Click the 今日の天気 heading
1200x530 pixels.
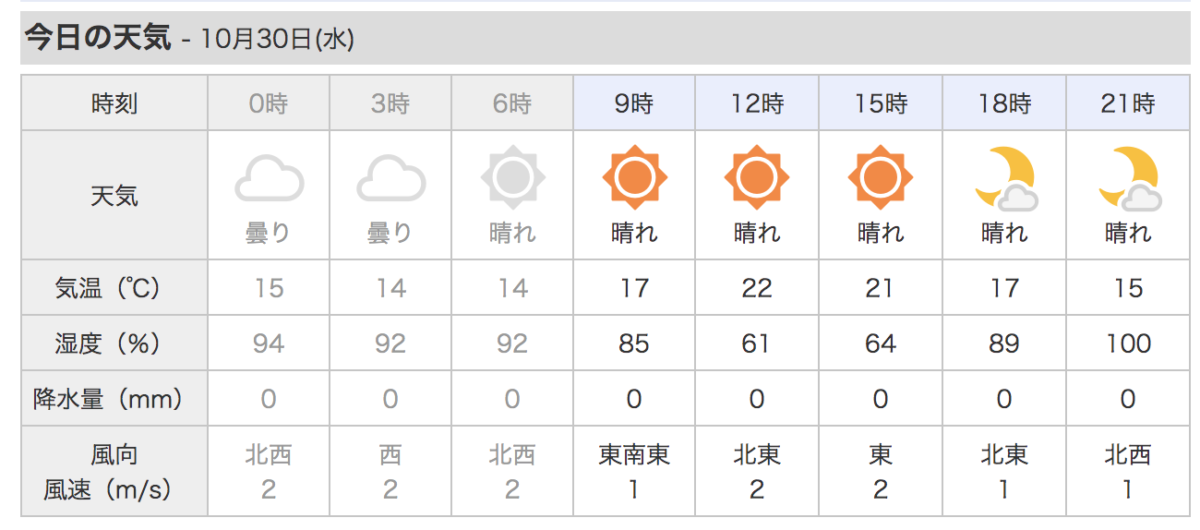point(97,39)
